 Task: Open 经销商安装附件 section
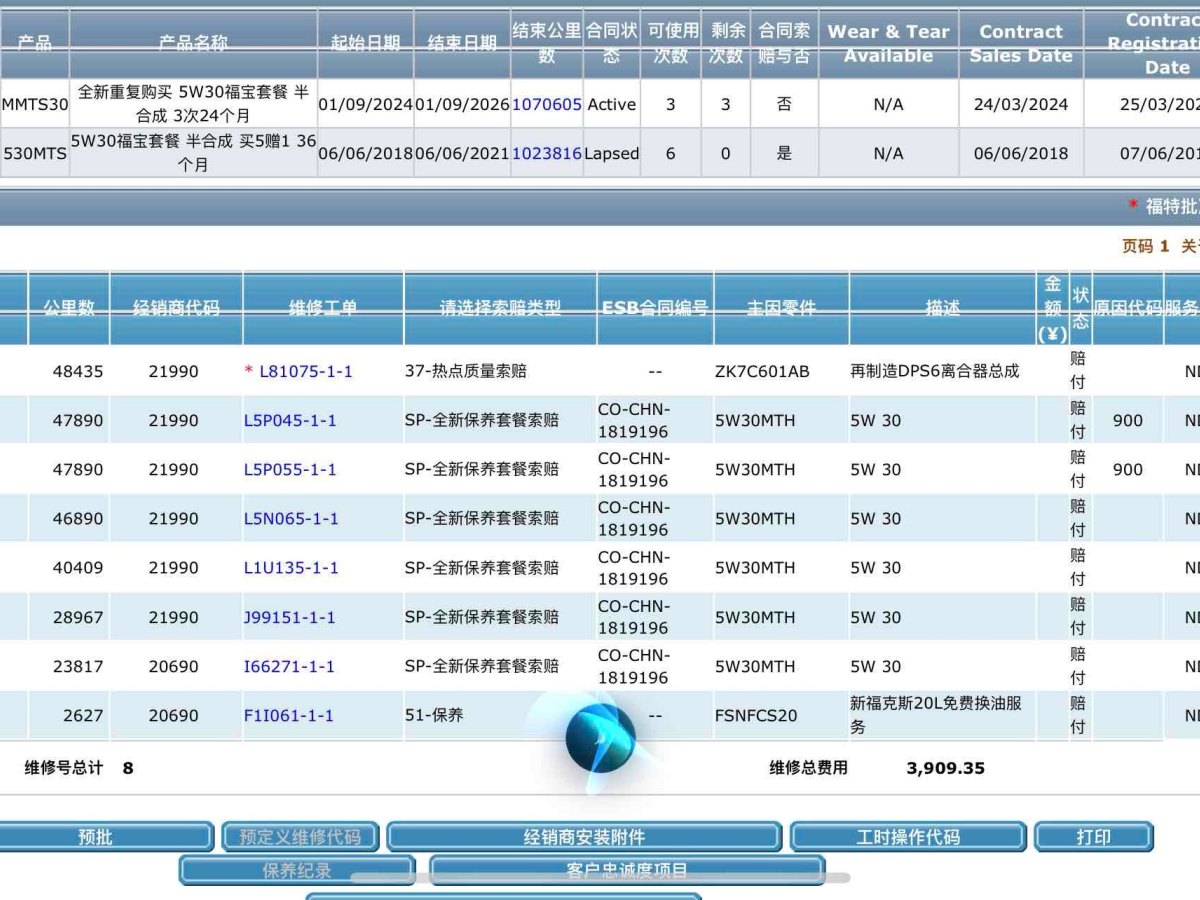(584, 837)
